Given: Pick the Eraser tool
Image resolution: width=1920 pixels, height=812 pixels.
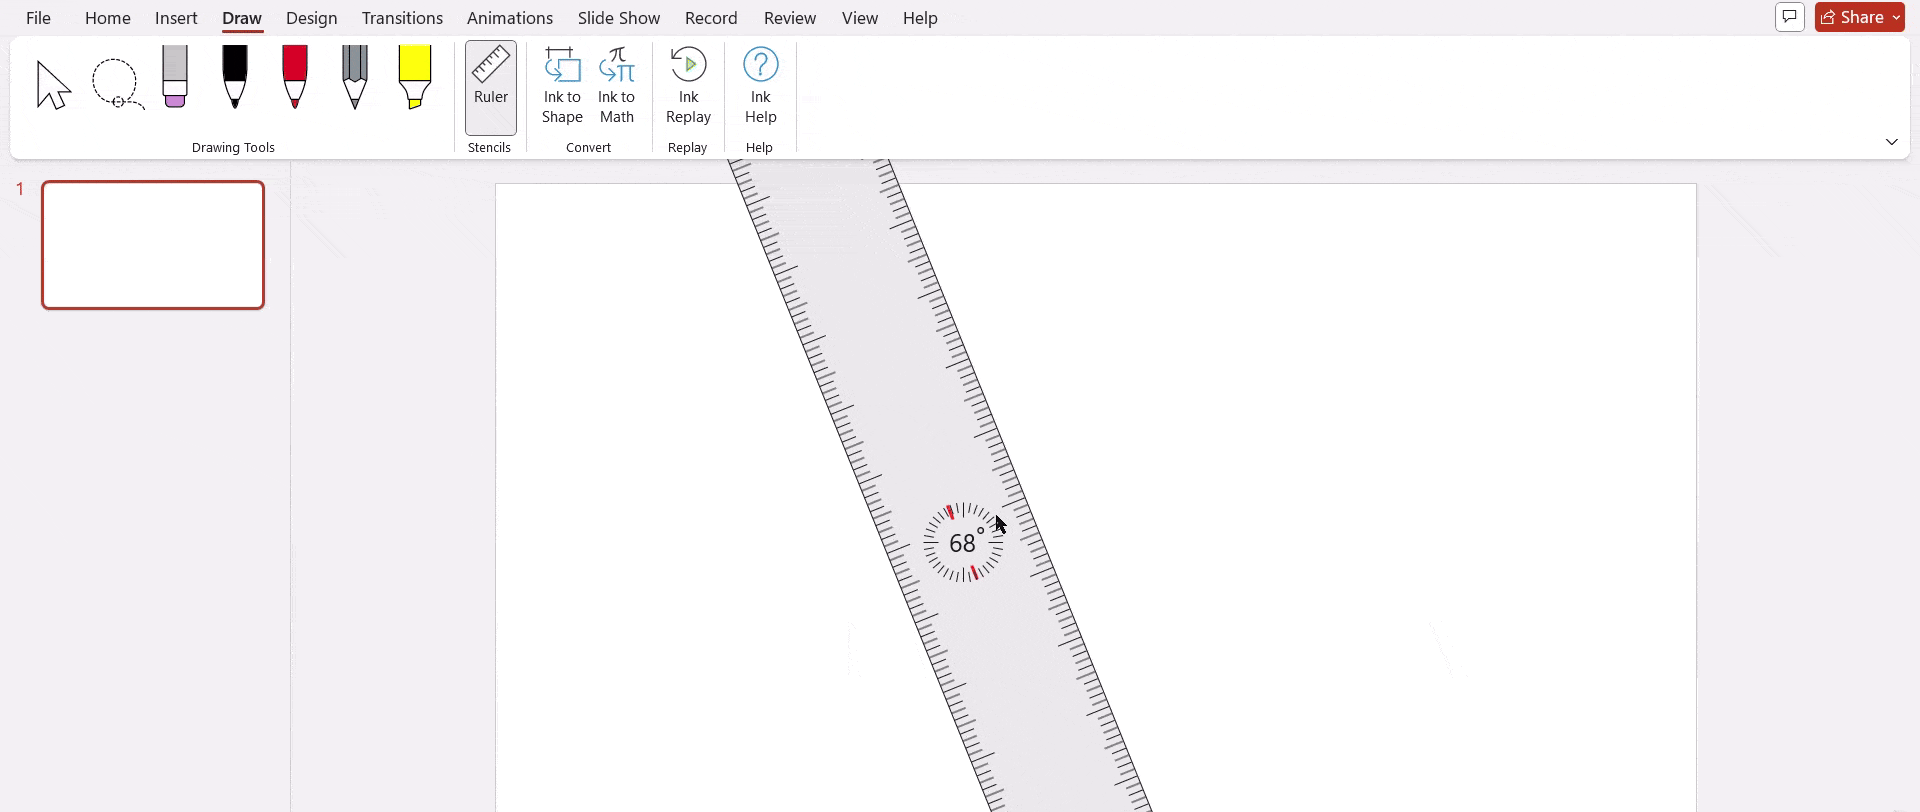Looking at the screenshot, I should (x=175, y=77).
